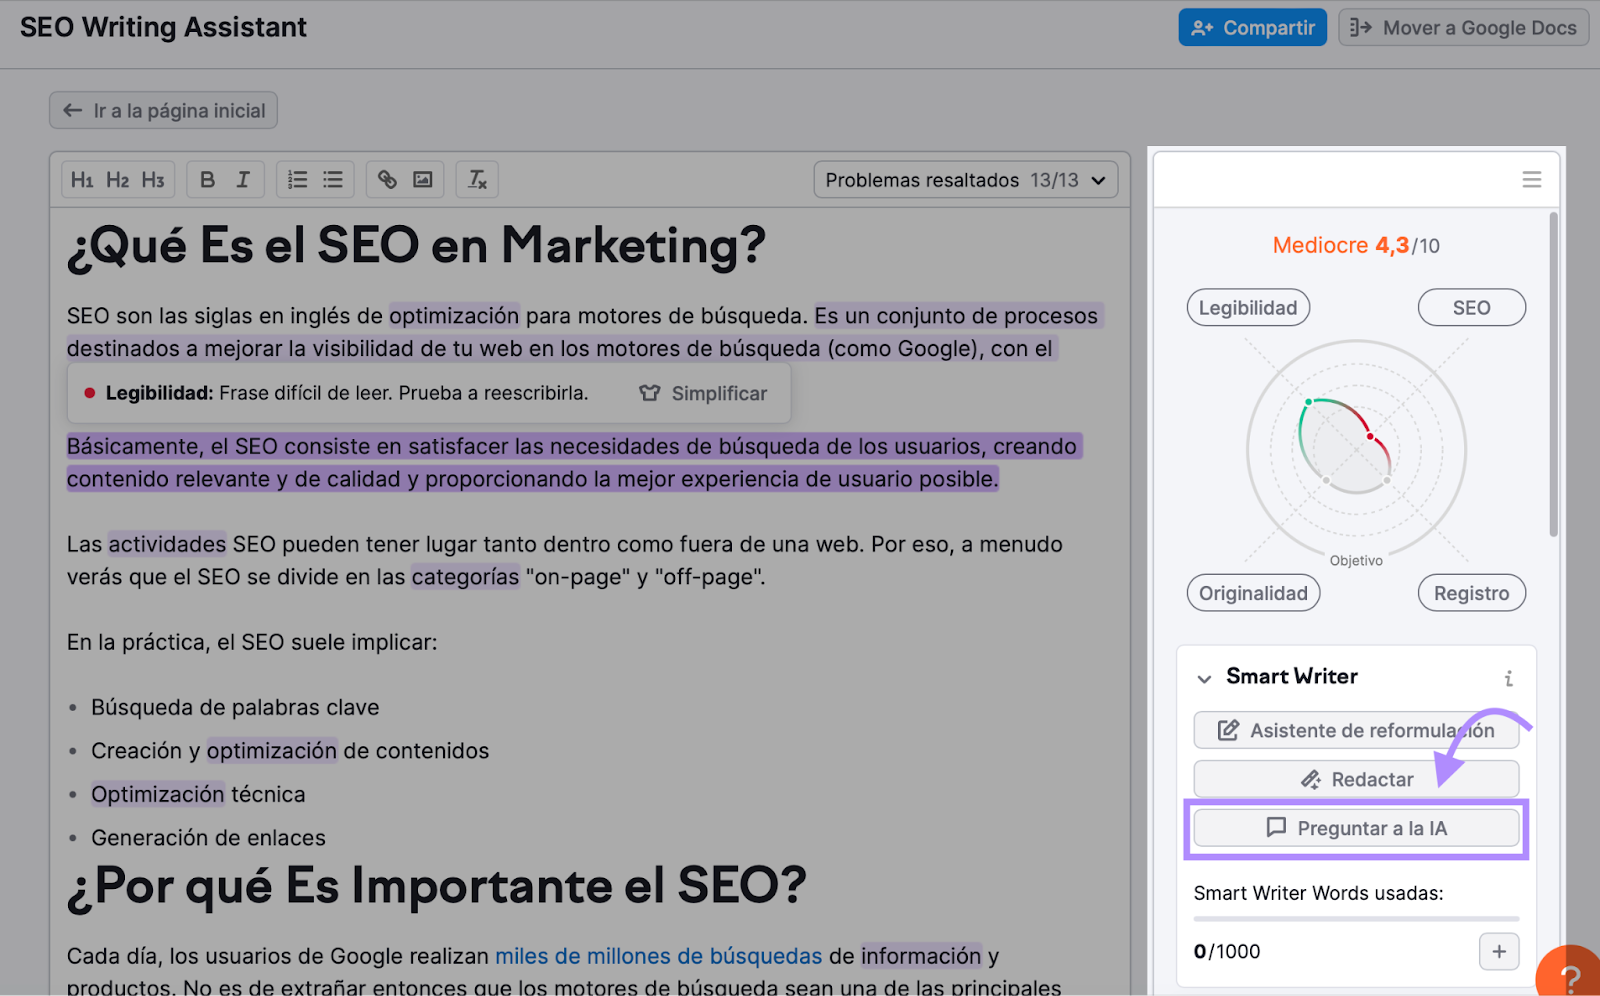Image resolution: width=1600 pixels, height=996 pixels.
Task: Click the insert link icon
Action: click(x=387, y=179)
